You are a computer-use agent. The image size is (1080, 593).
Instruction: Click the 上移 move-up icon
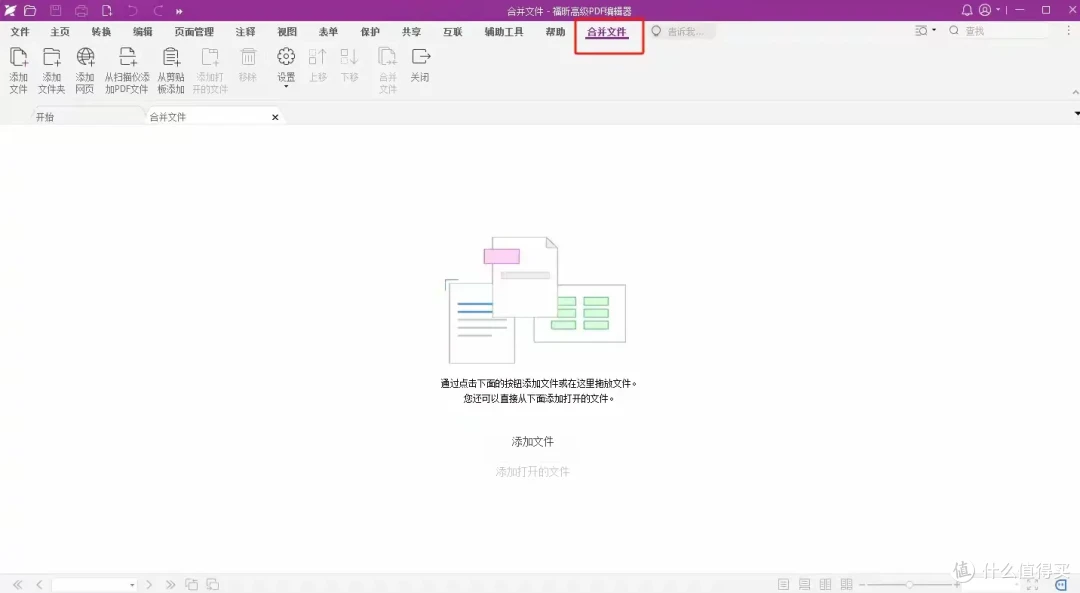[318, 57]
